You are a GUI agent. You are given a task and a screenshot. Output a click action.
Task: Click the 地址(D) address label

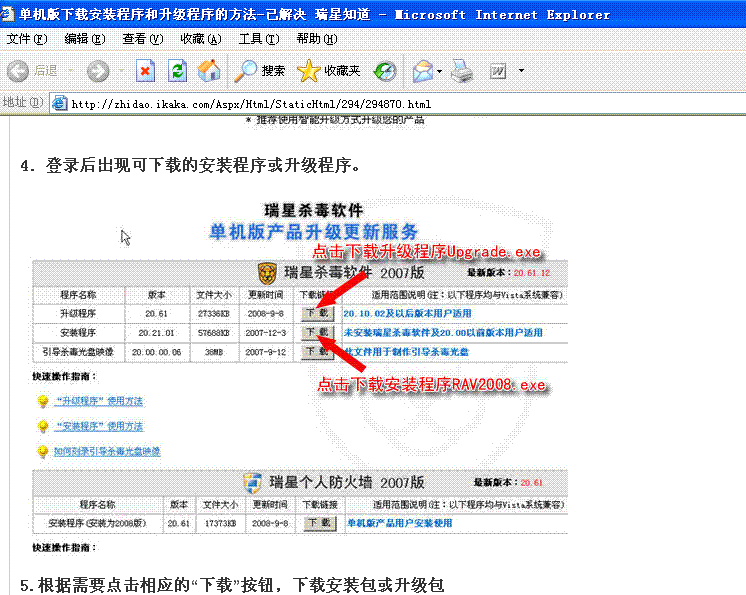click(x=23, y=102)
